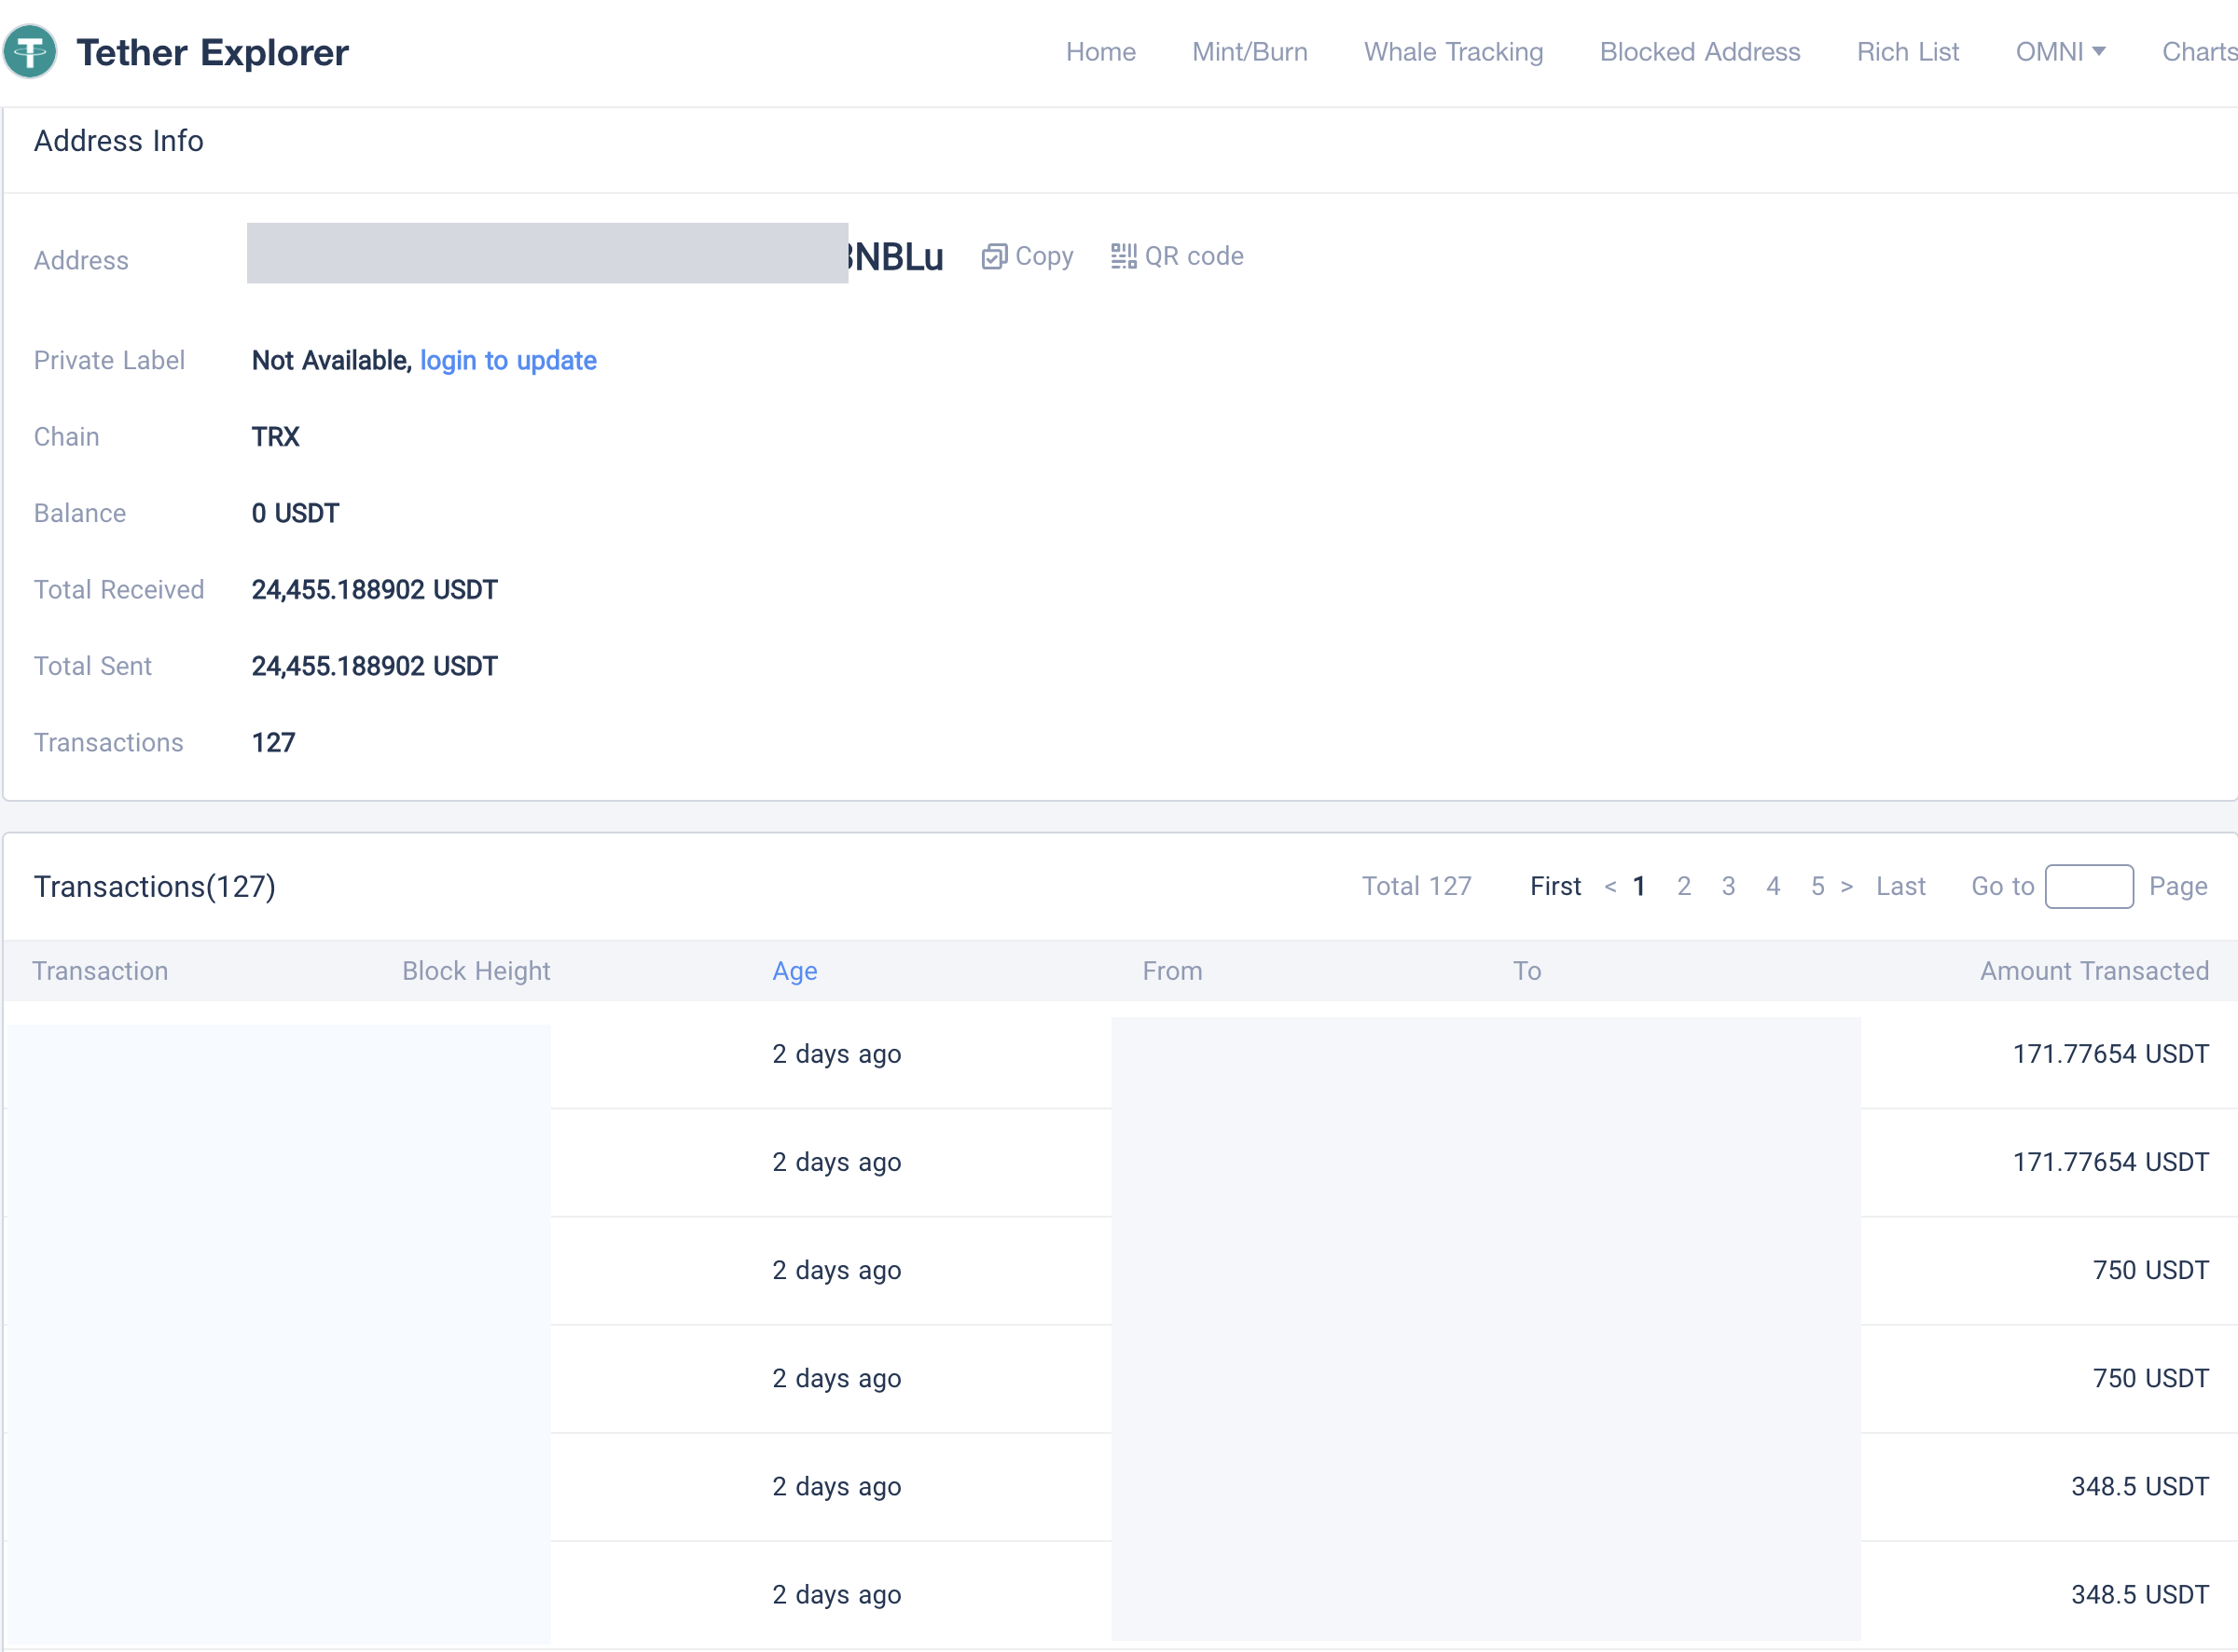Click the transactions count value 127

pyautogui.click(x=273, y=743)
